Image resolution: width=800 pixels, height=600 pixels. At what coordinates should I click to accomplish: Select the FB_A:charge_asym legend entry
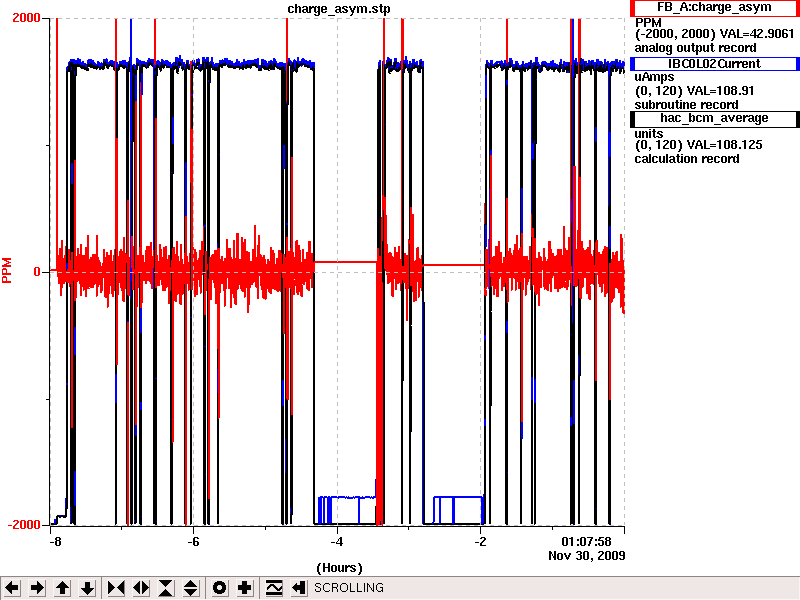coord(714,8)
